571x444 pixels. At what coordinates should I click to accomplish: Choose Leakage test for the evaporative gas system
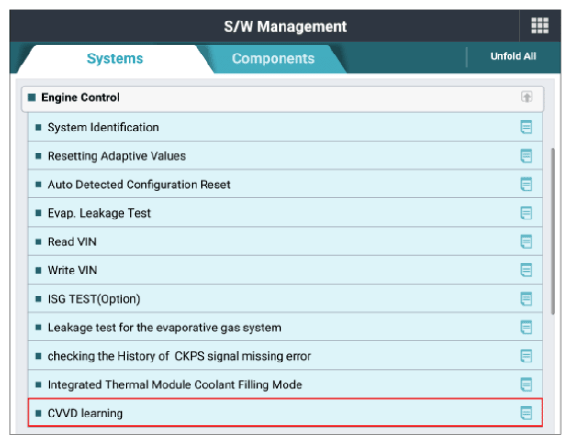tap(285, 327)
